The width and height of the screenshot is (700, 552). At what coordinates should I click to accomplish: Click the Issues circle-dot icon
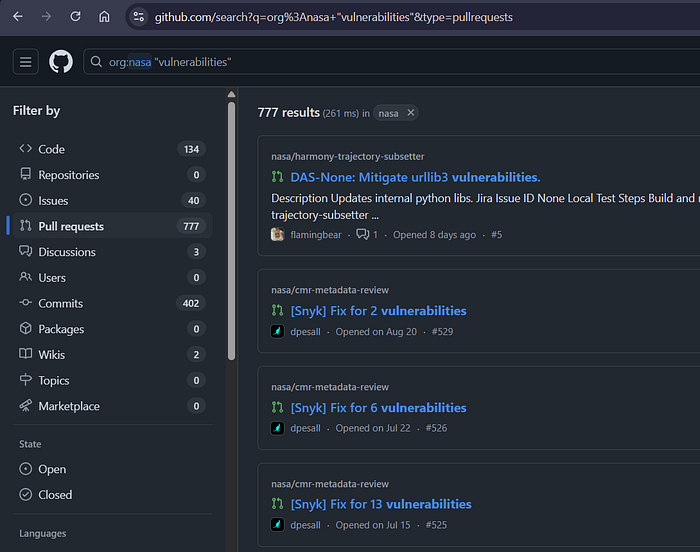pos(25,200)
